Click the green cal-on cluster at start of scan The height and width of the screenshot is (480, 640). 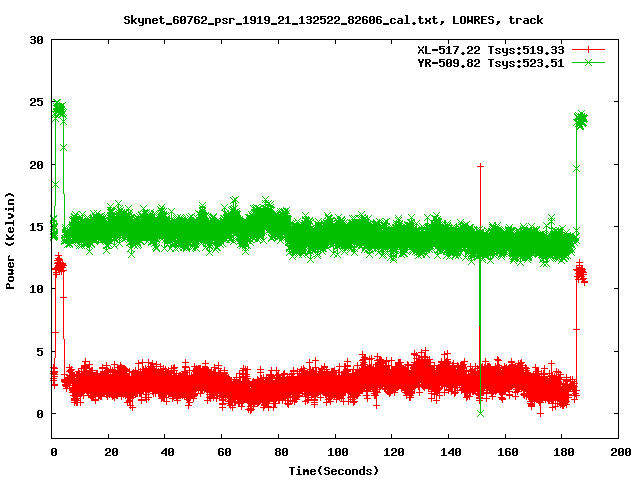[59, 110]
